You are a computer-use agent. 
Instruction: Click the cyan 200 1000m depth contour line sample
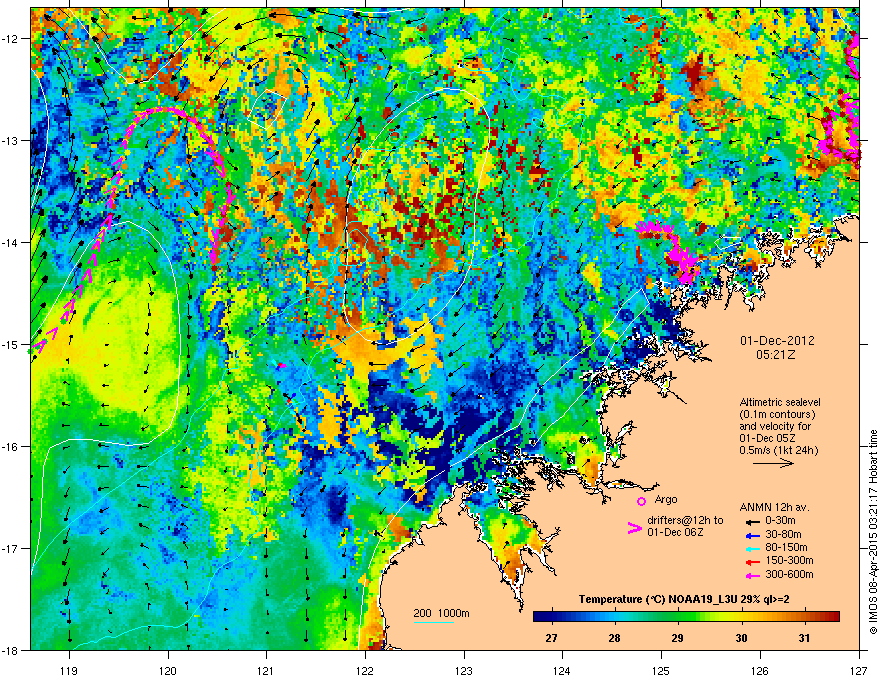click(434, 622)
